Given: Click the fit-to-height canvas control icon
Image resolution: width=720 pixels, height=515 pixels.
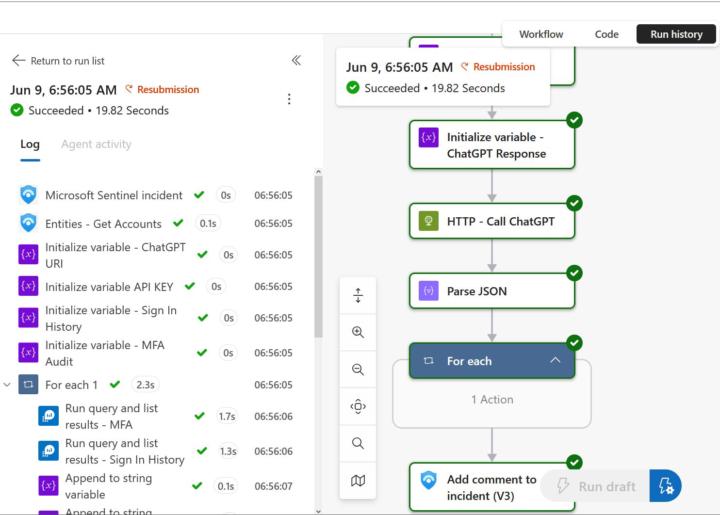Looking at the screenshot, I should (358, 295).
